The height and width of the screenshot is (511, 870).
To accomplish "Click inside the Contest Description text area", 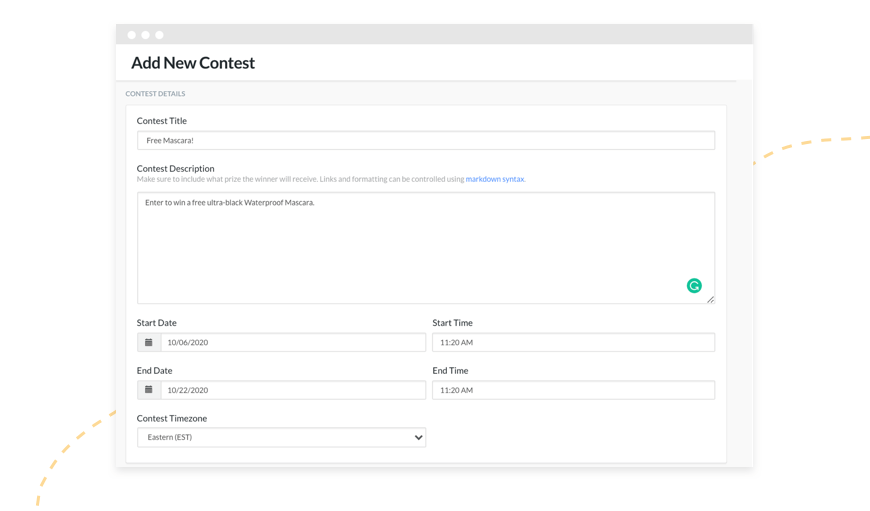I will coord(426,248).
